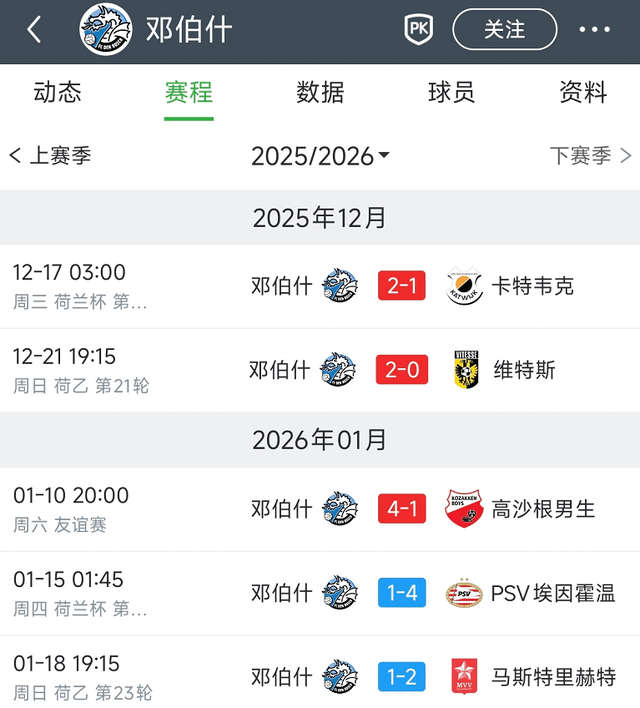The image size is (640, 708).
Task: Expand the 2025/2026 season dropdown
Action: pos(320,156)
